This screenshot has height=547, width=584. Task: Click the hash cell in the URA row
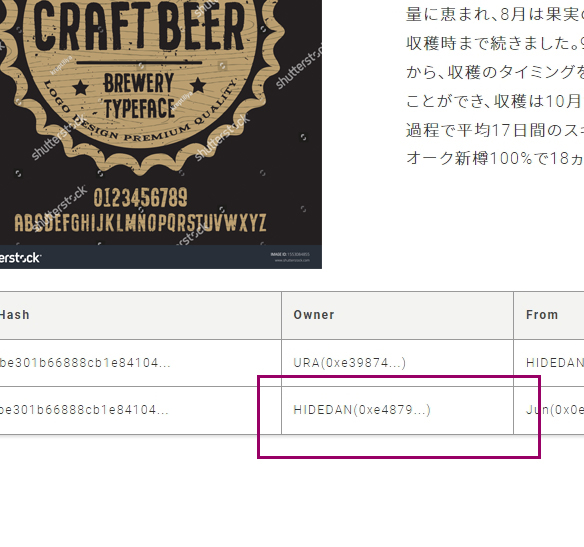(140, 363)
